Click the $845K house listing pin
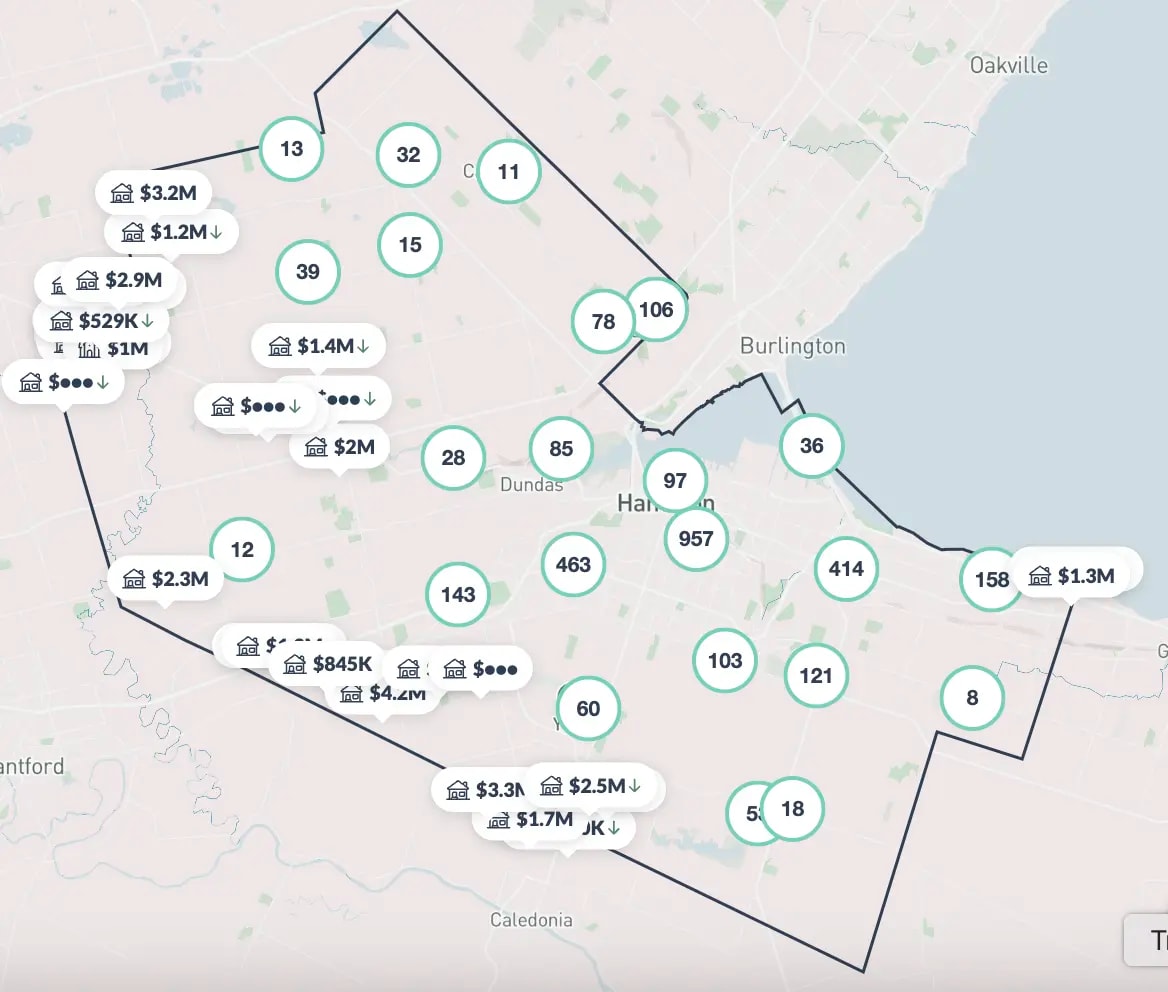Viewport: 1168px width, 992px height. (x=327, y=664)
